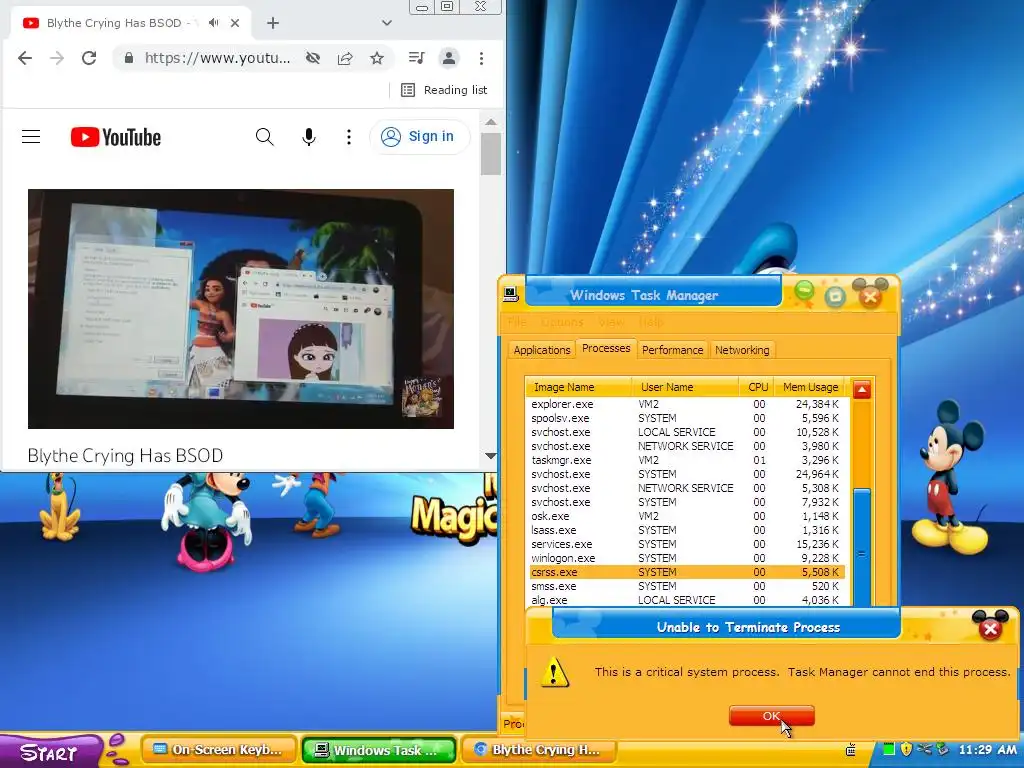This screenshot has height=768, width=1024.
Task: Sort processes by Image Name column
Action: click(579, 387)
